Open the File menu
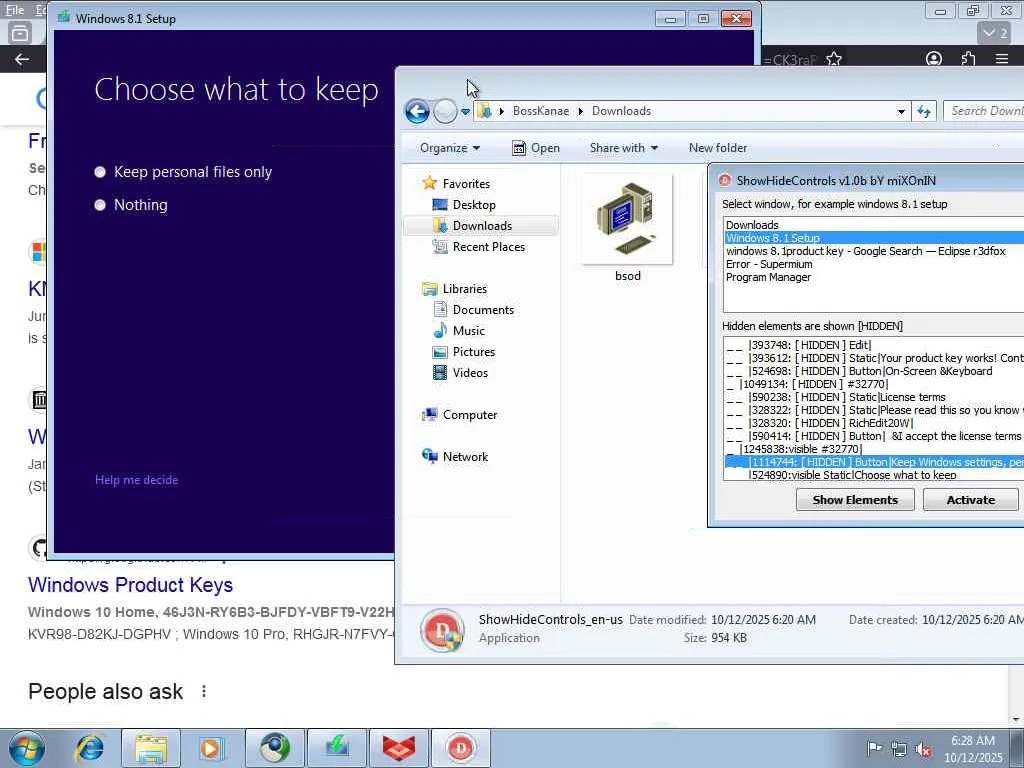Image resolution: width=1024 pixels, height=768 pixels. point(14,10)
